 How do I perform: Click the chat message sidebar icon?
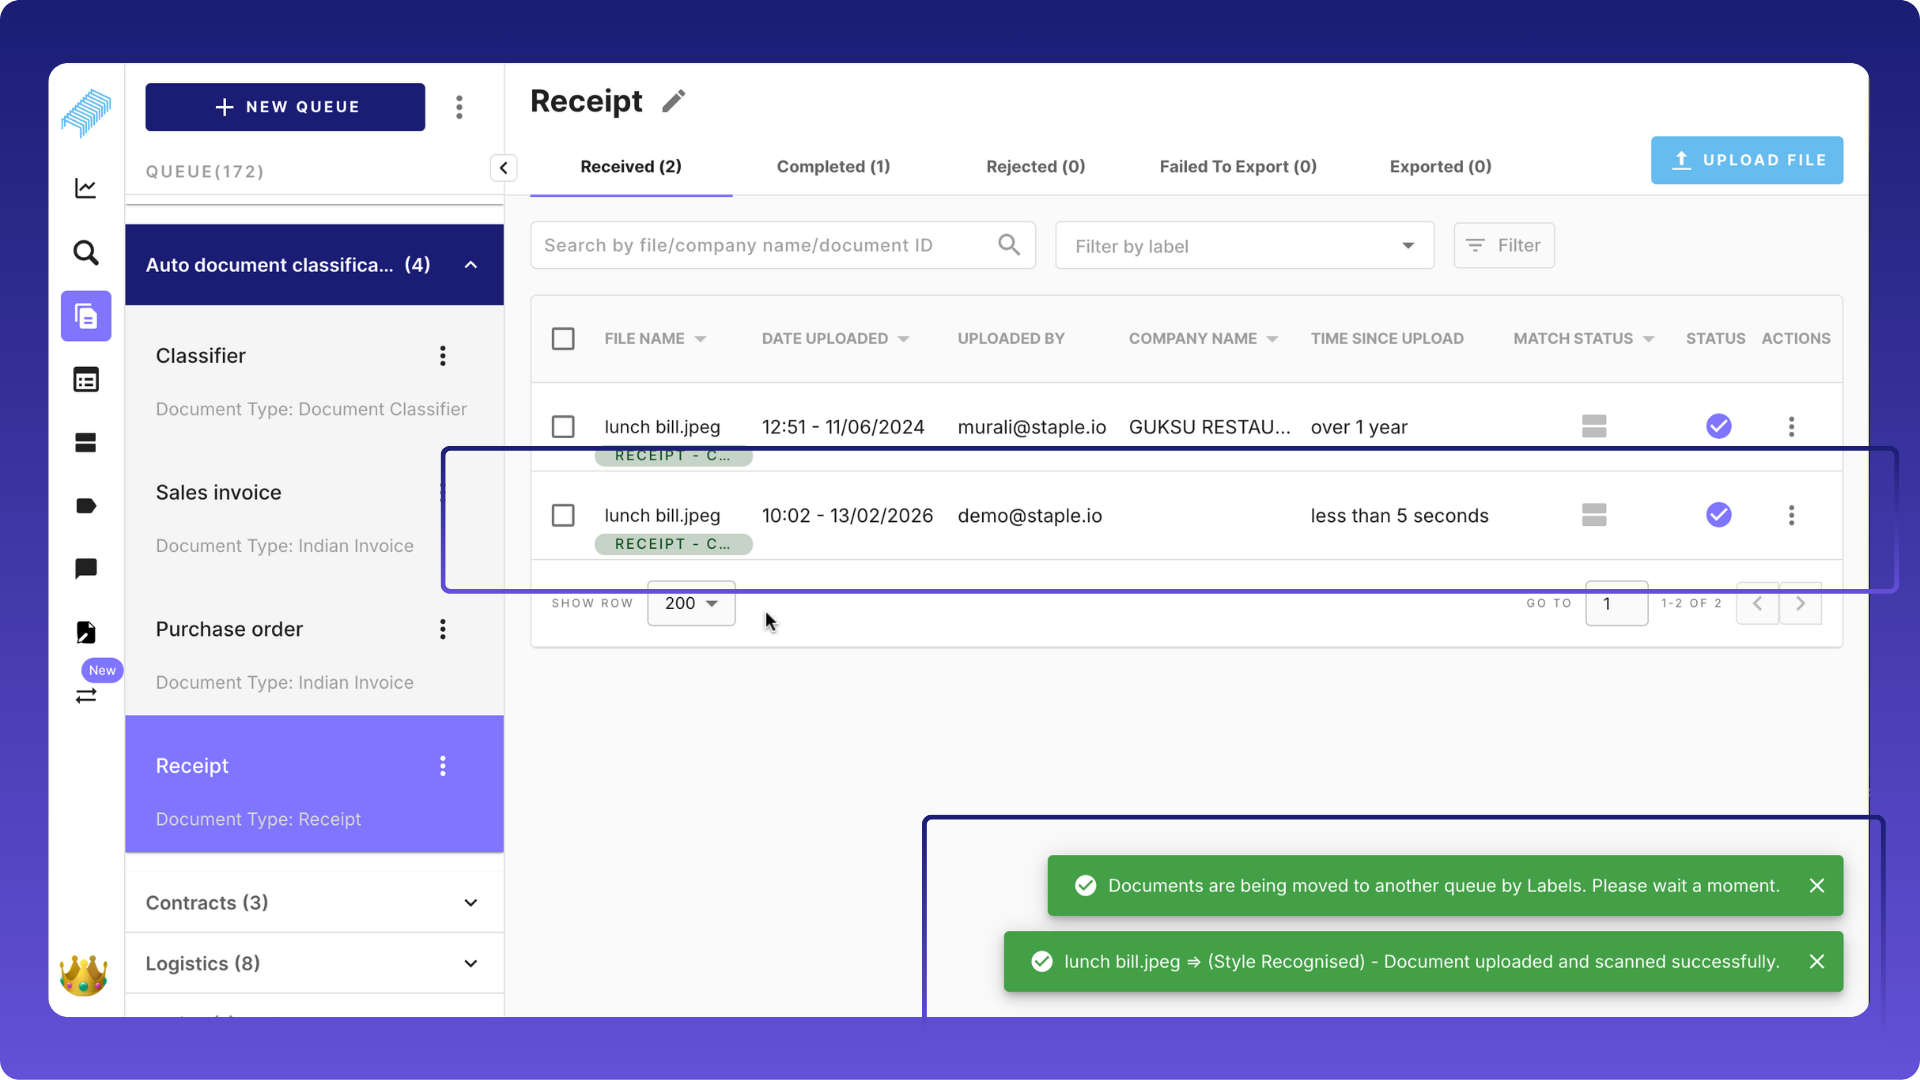[86, 569]
